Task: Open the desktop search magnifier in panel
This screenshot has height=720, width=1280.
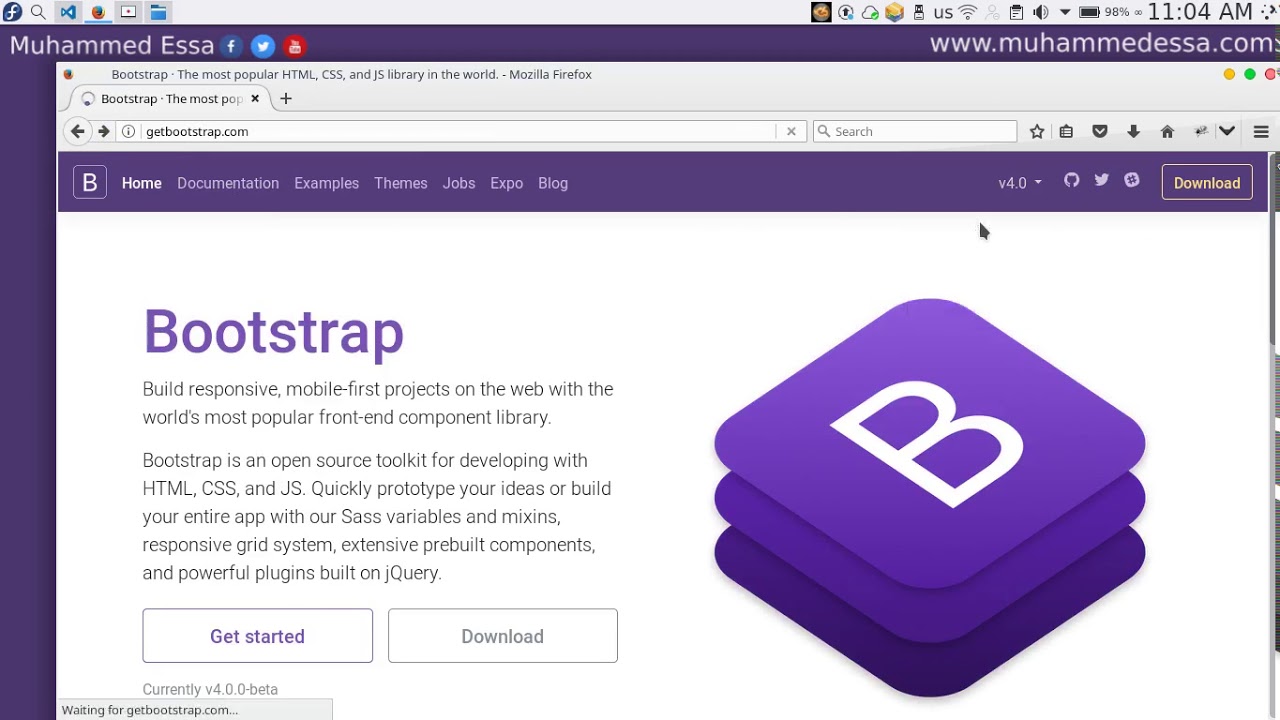Action: point(38,12)
